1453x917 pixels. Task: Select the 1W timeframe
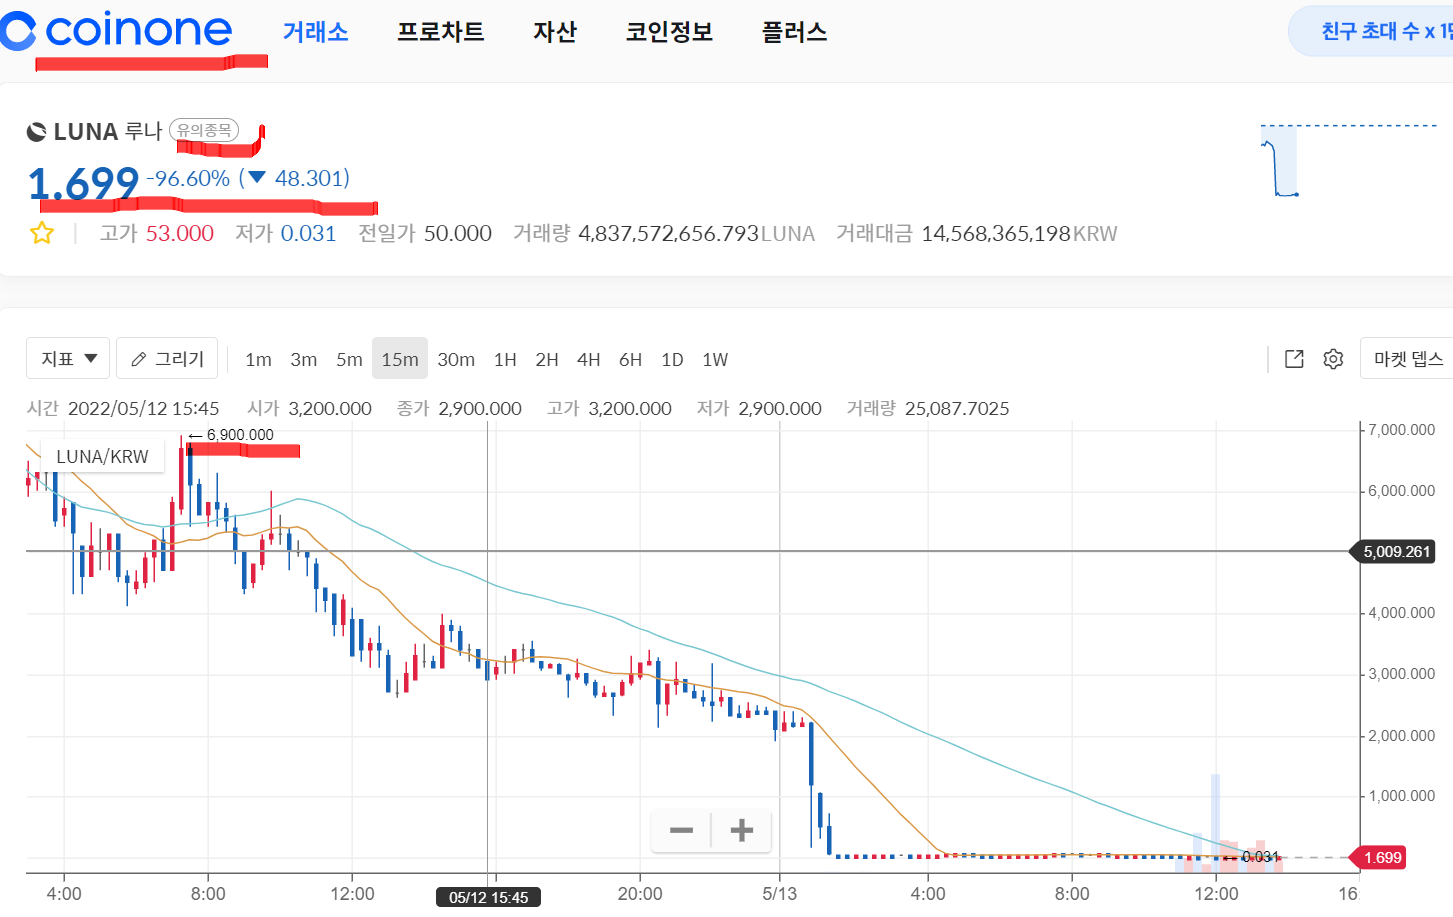[x=715, y=359]
